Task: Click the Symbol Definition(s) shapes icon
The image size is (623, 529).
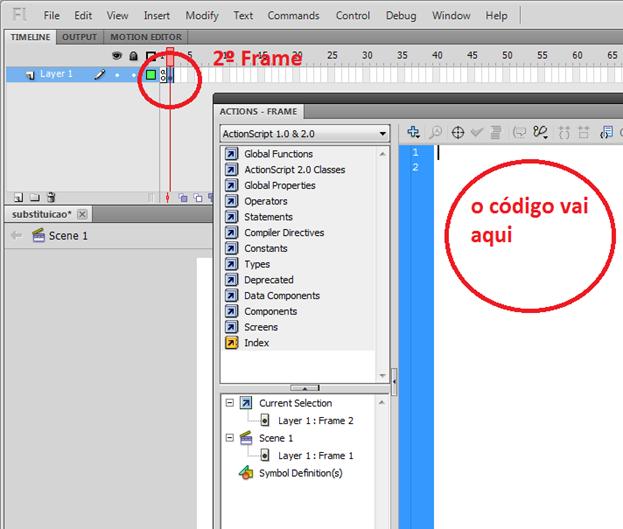Action: point(246,473)
